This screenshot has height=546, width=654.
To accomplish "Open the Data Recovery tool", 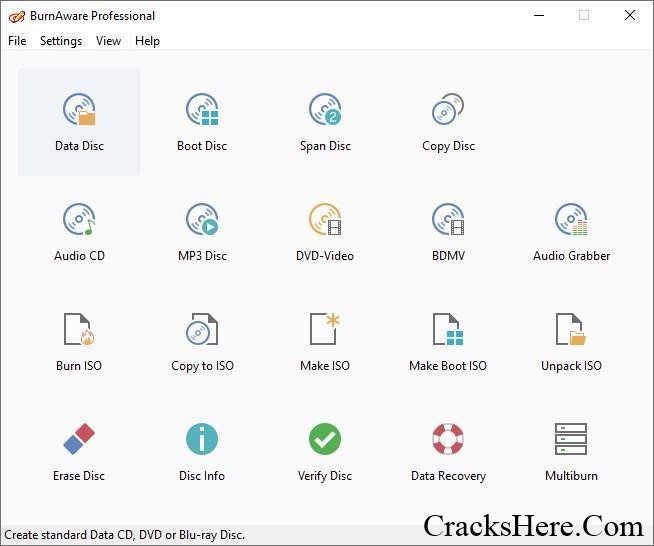I will point(448,452).
